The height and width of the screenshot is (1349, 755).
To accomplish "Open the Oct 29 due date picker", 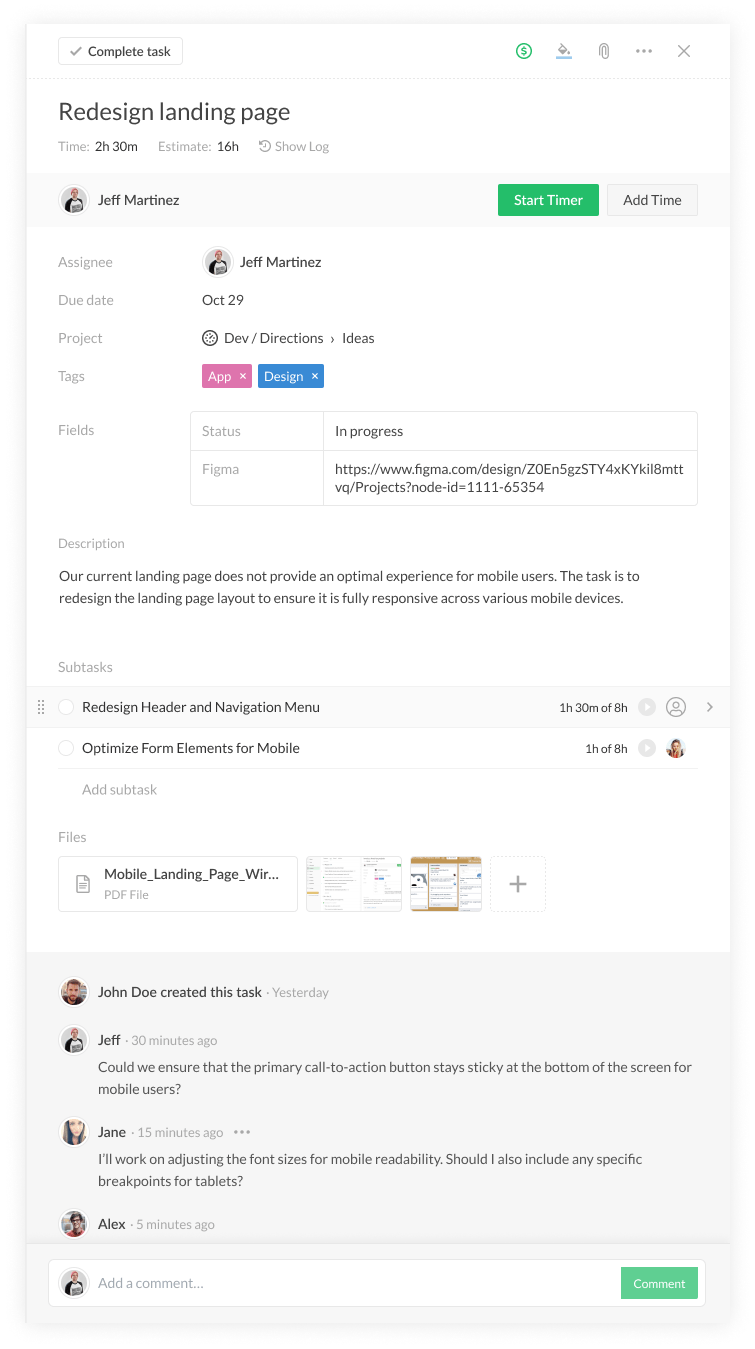I will pos(223,300).
